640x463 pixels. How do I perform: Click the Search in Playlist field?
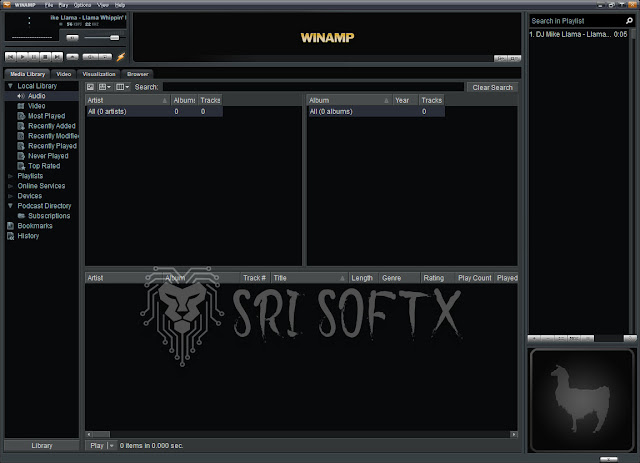577,21
